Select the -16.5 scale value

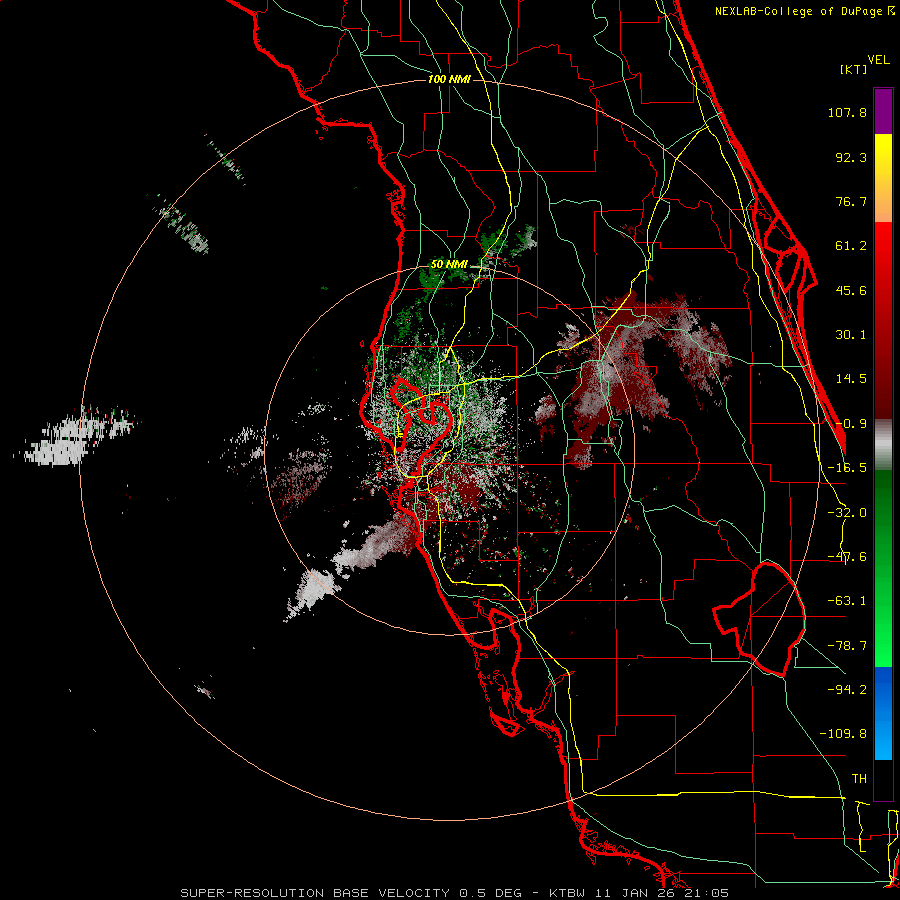(x=847, y=468)
